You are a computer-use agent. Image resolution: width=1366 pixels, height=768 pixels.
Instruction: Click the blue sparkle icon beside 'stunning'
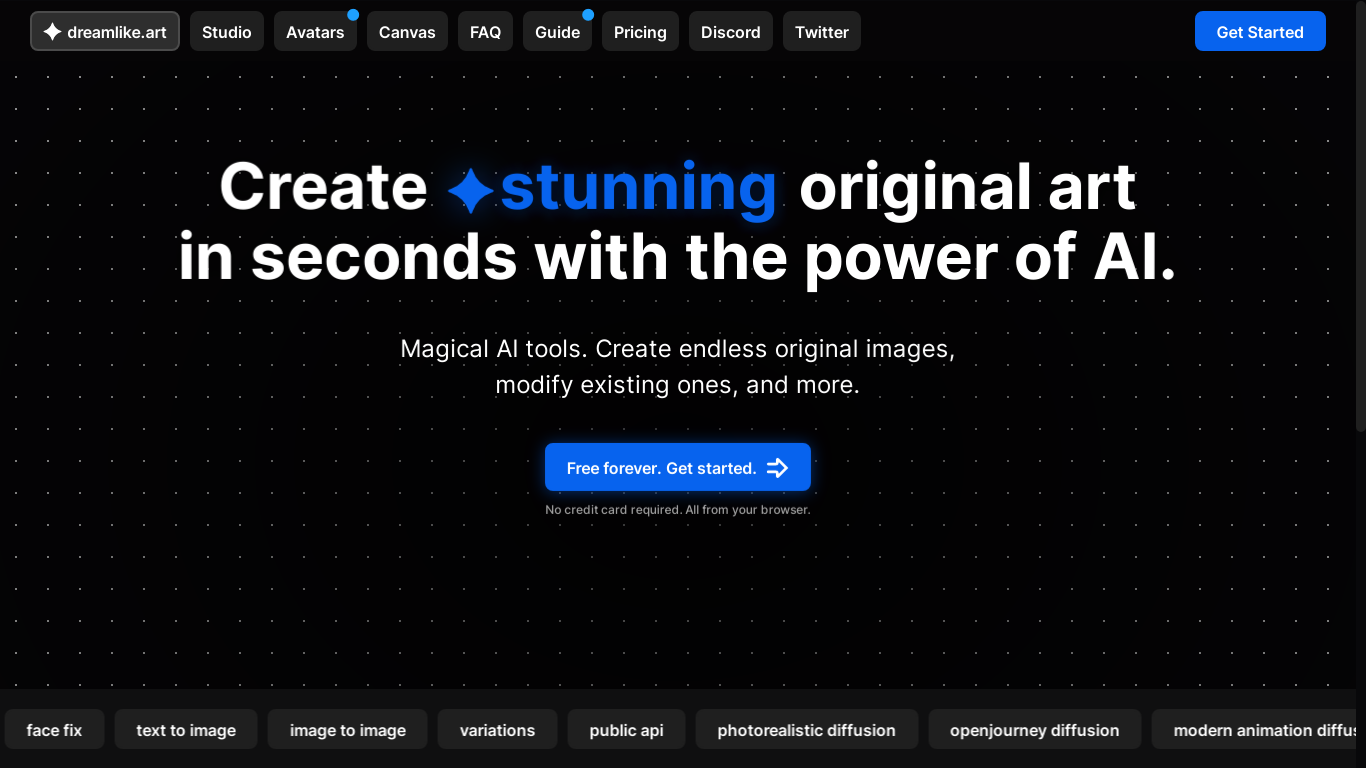coord(470,191)
